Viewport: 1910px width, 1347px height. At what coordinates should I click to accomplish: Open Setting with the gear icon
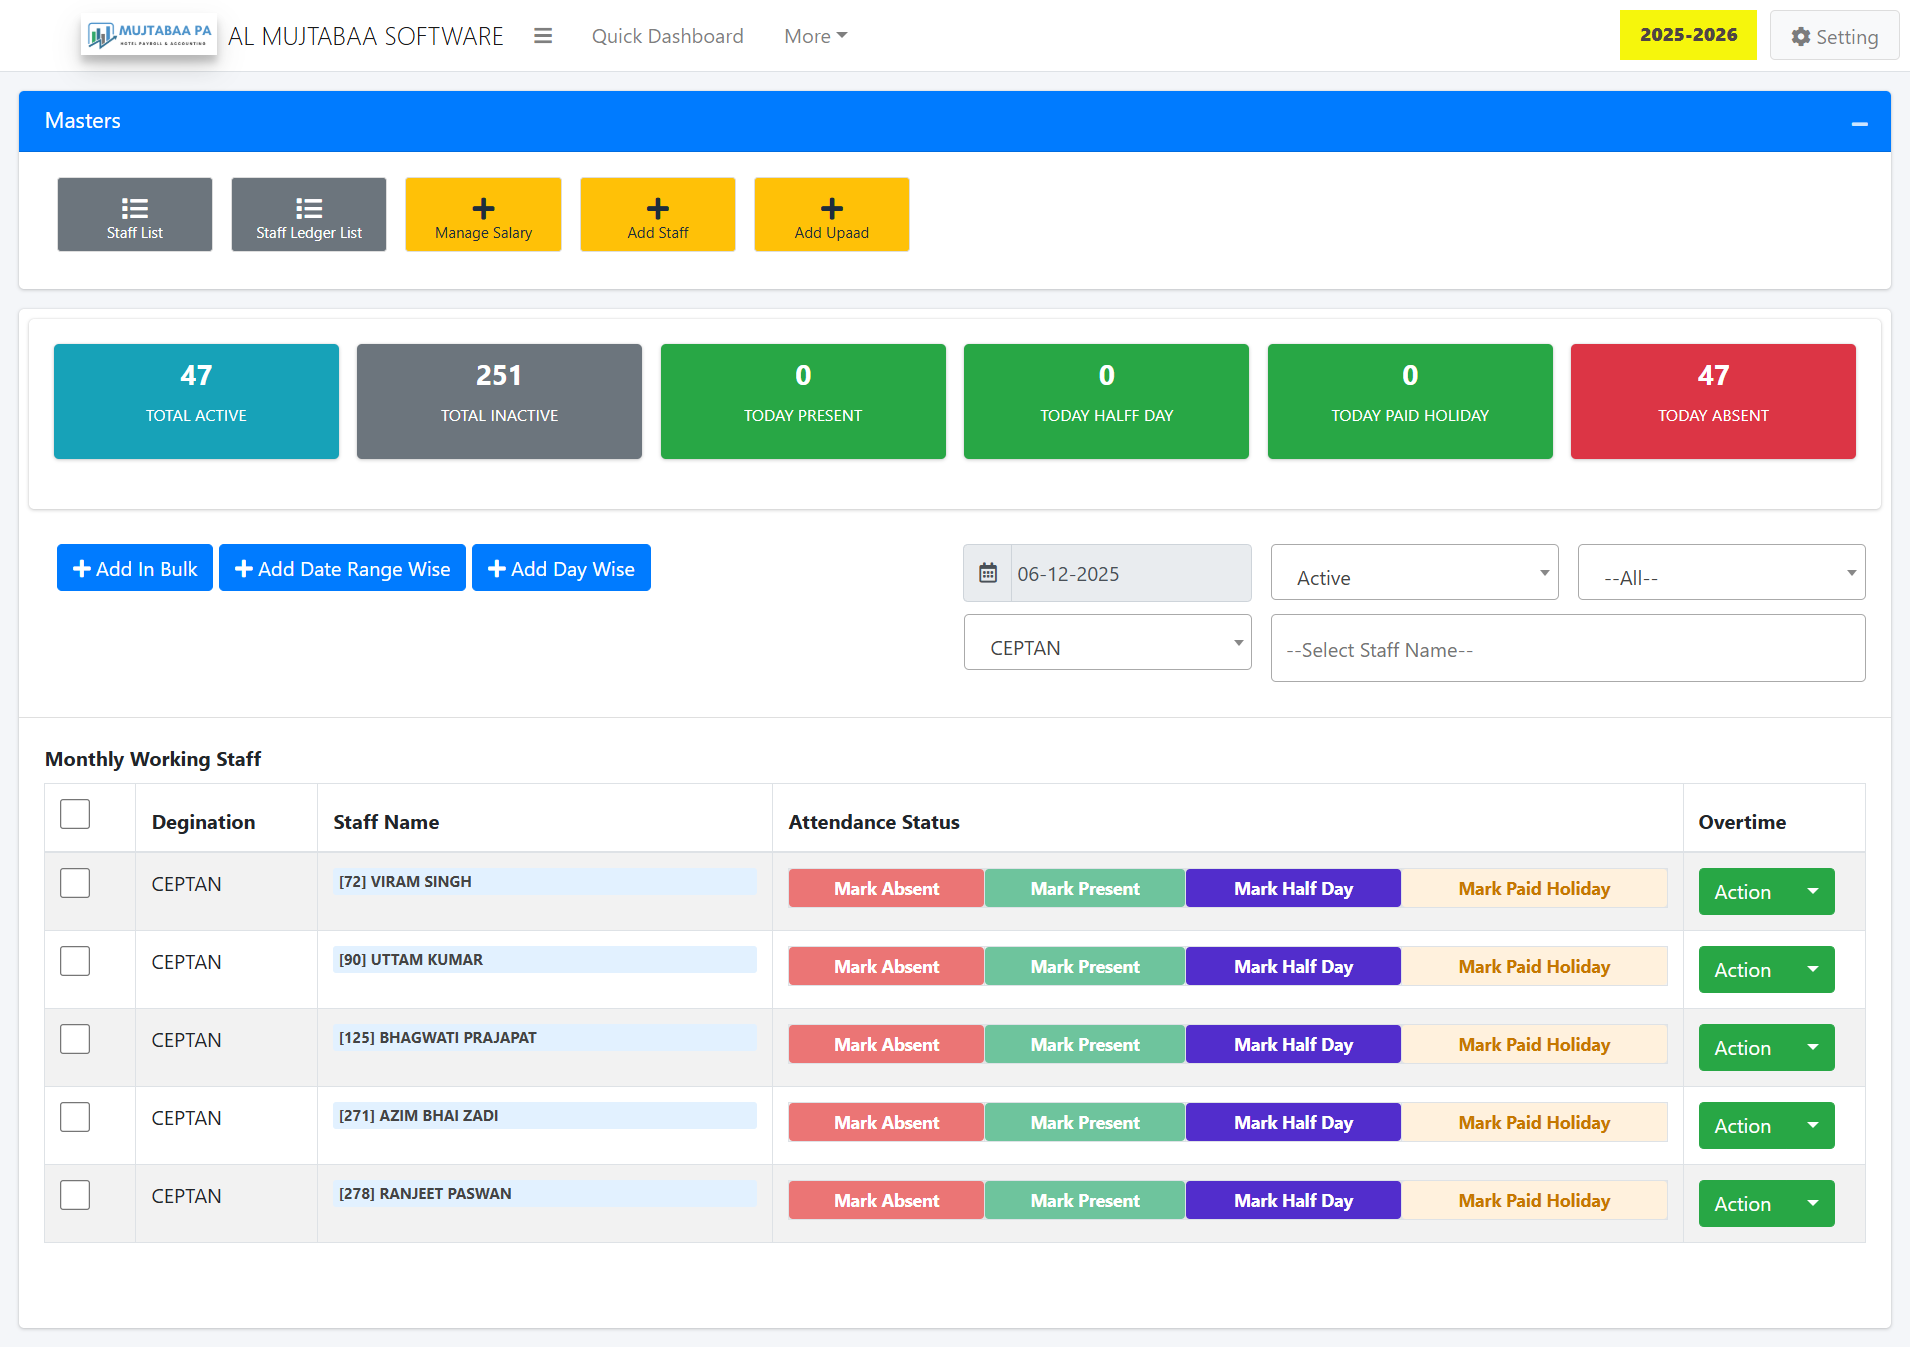[1834, 36]
